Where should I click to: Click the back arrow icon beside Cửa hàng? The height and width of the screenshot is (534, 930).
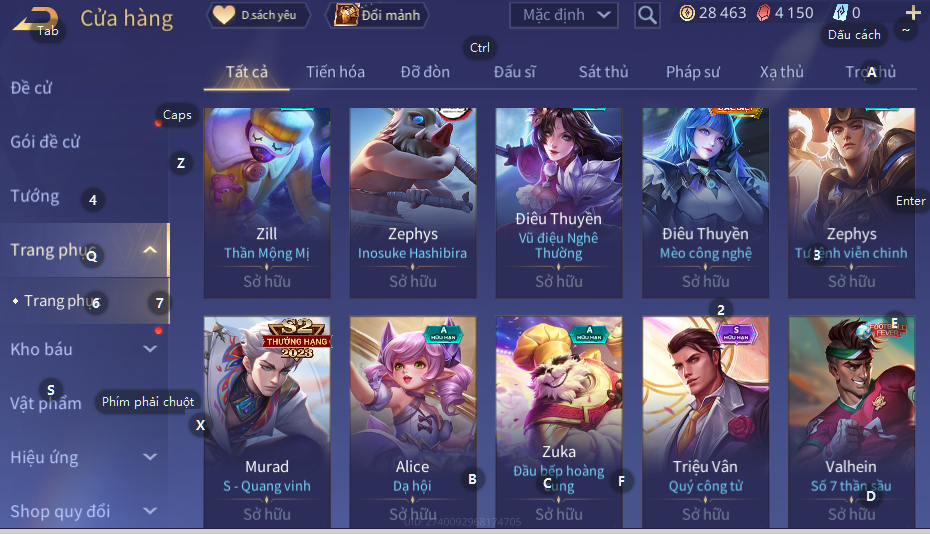coord(36,19)
